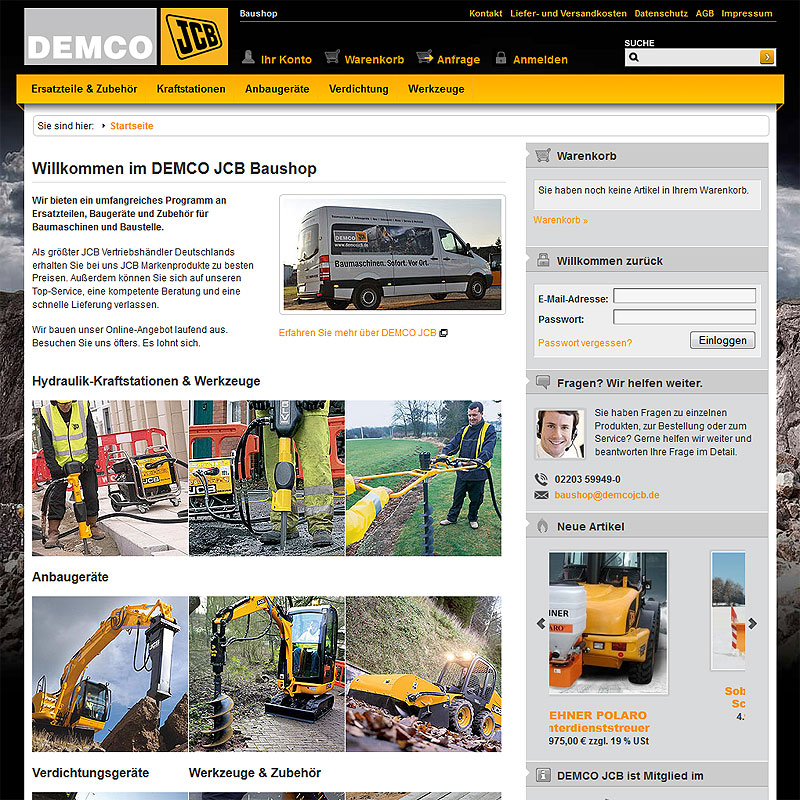Click the support agent headset photo
Screen dimensions: 800x800
coord(560,434)
